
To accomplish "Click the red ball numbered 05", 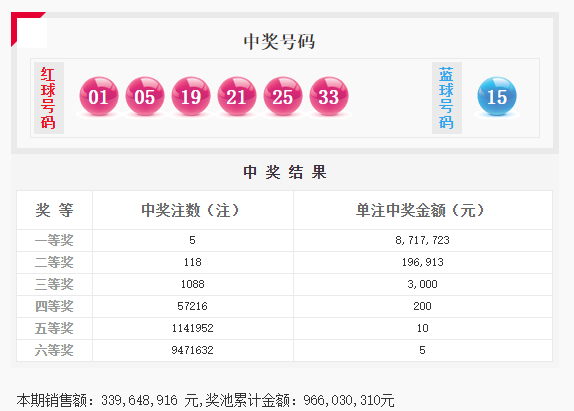I will [145, 96].
